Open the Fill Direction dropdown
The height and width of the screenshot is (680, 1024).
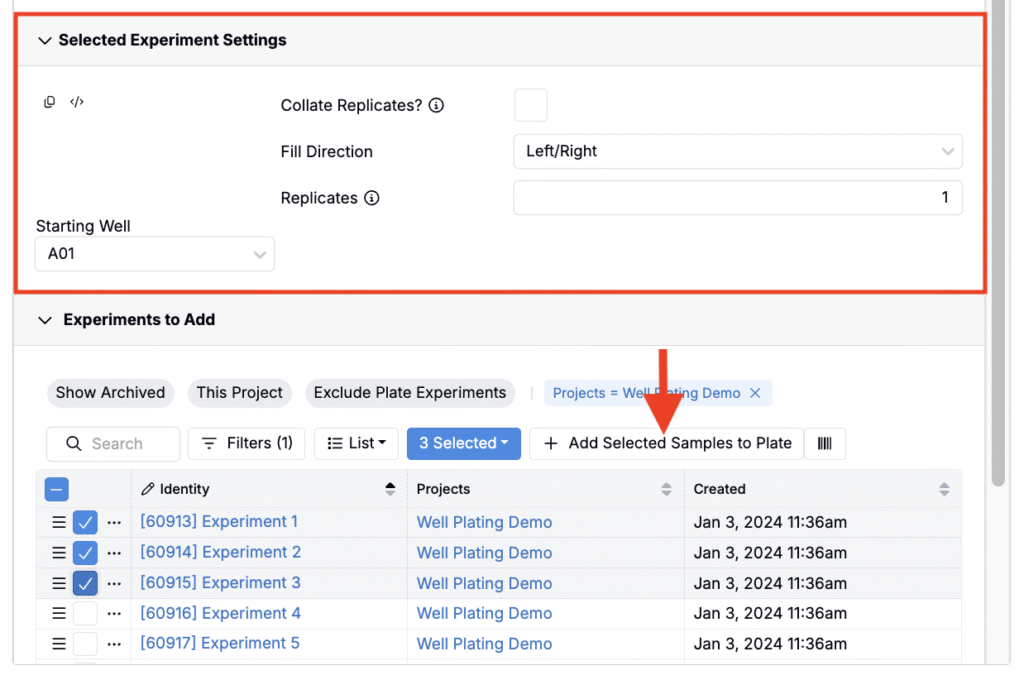pos(737,152)
